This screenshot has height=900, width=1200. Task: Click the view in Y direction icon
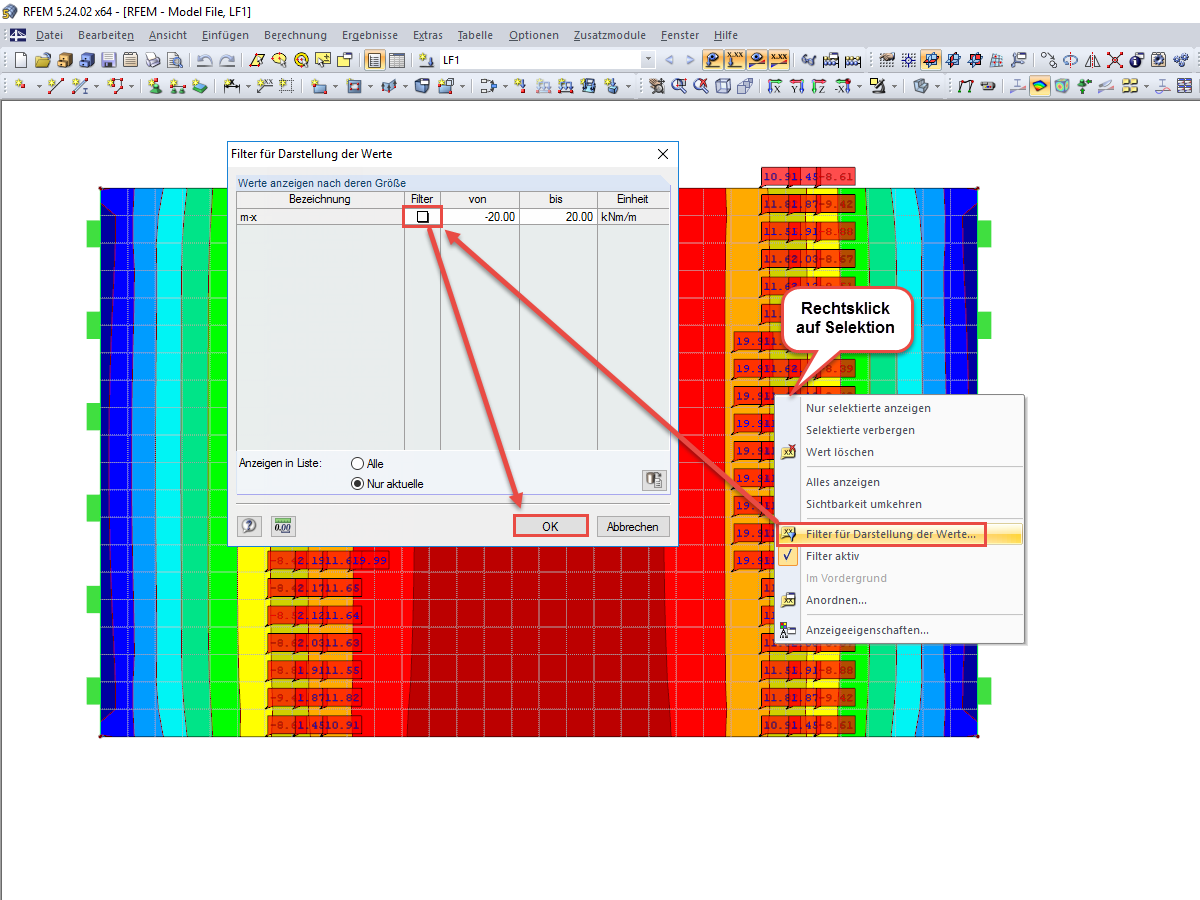[796, 86]
